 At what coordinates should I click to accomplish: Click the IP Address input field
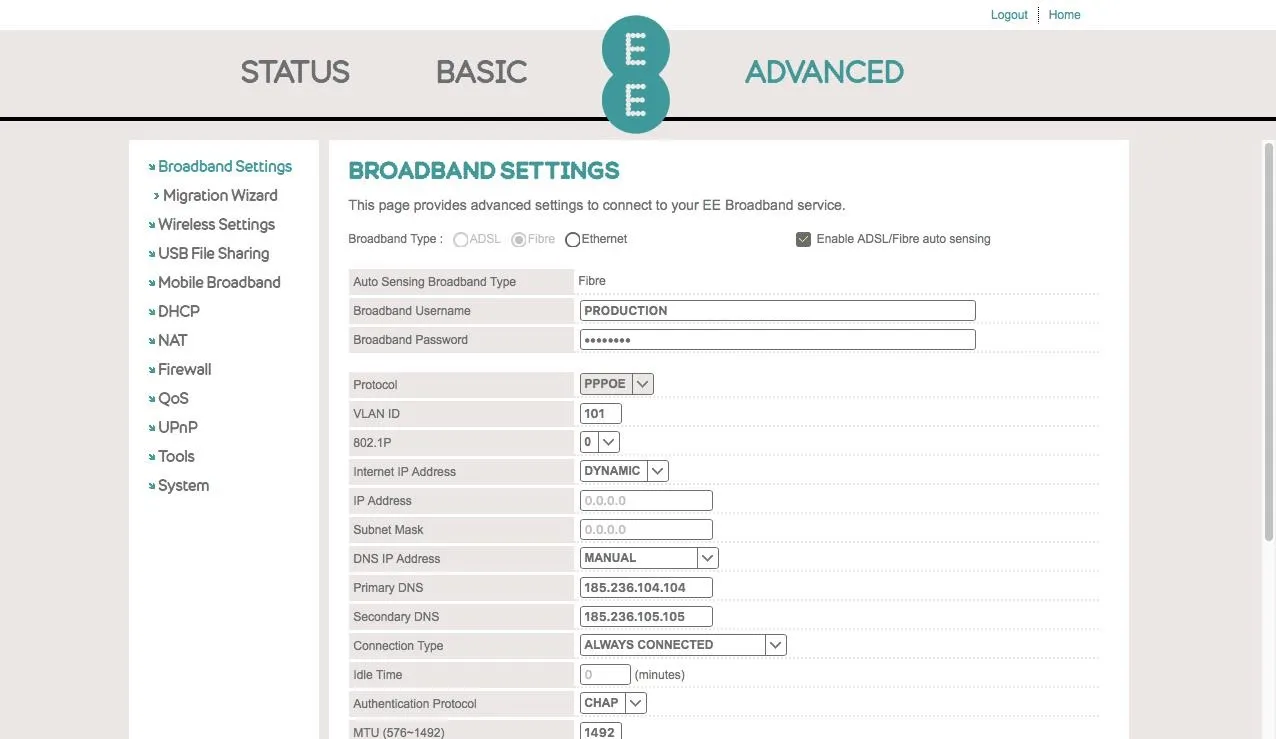(x=646, y=500)
